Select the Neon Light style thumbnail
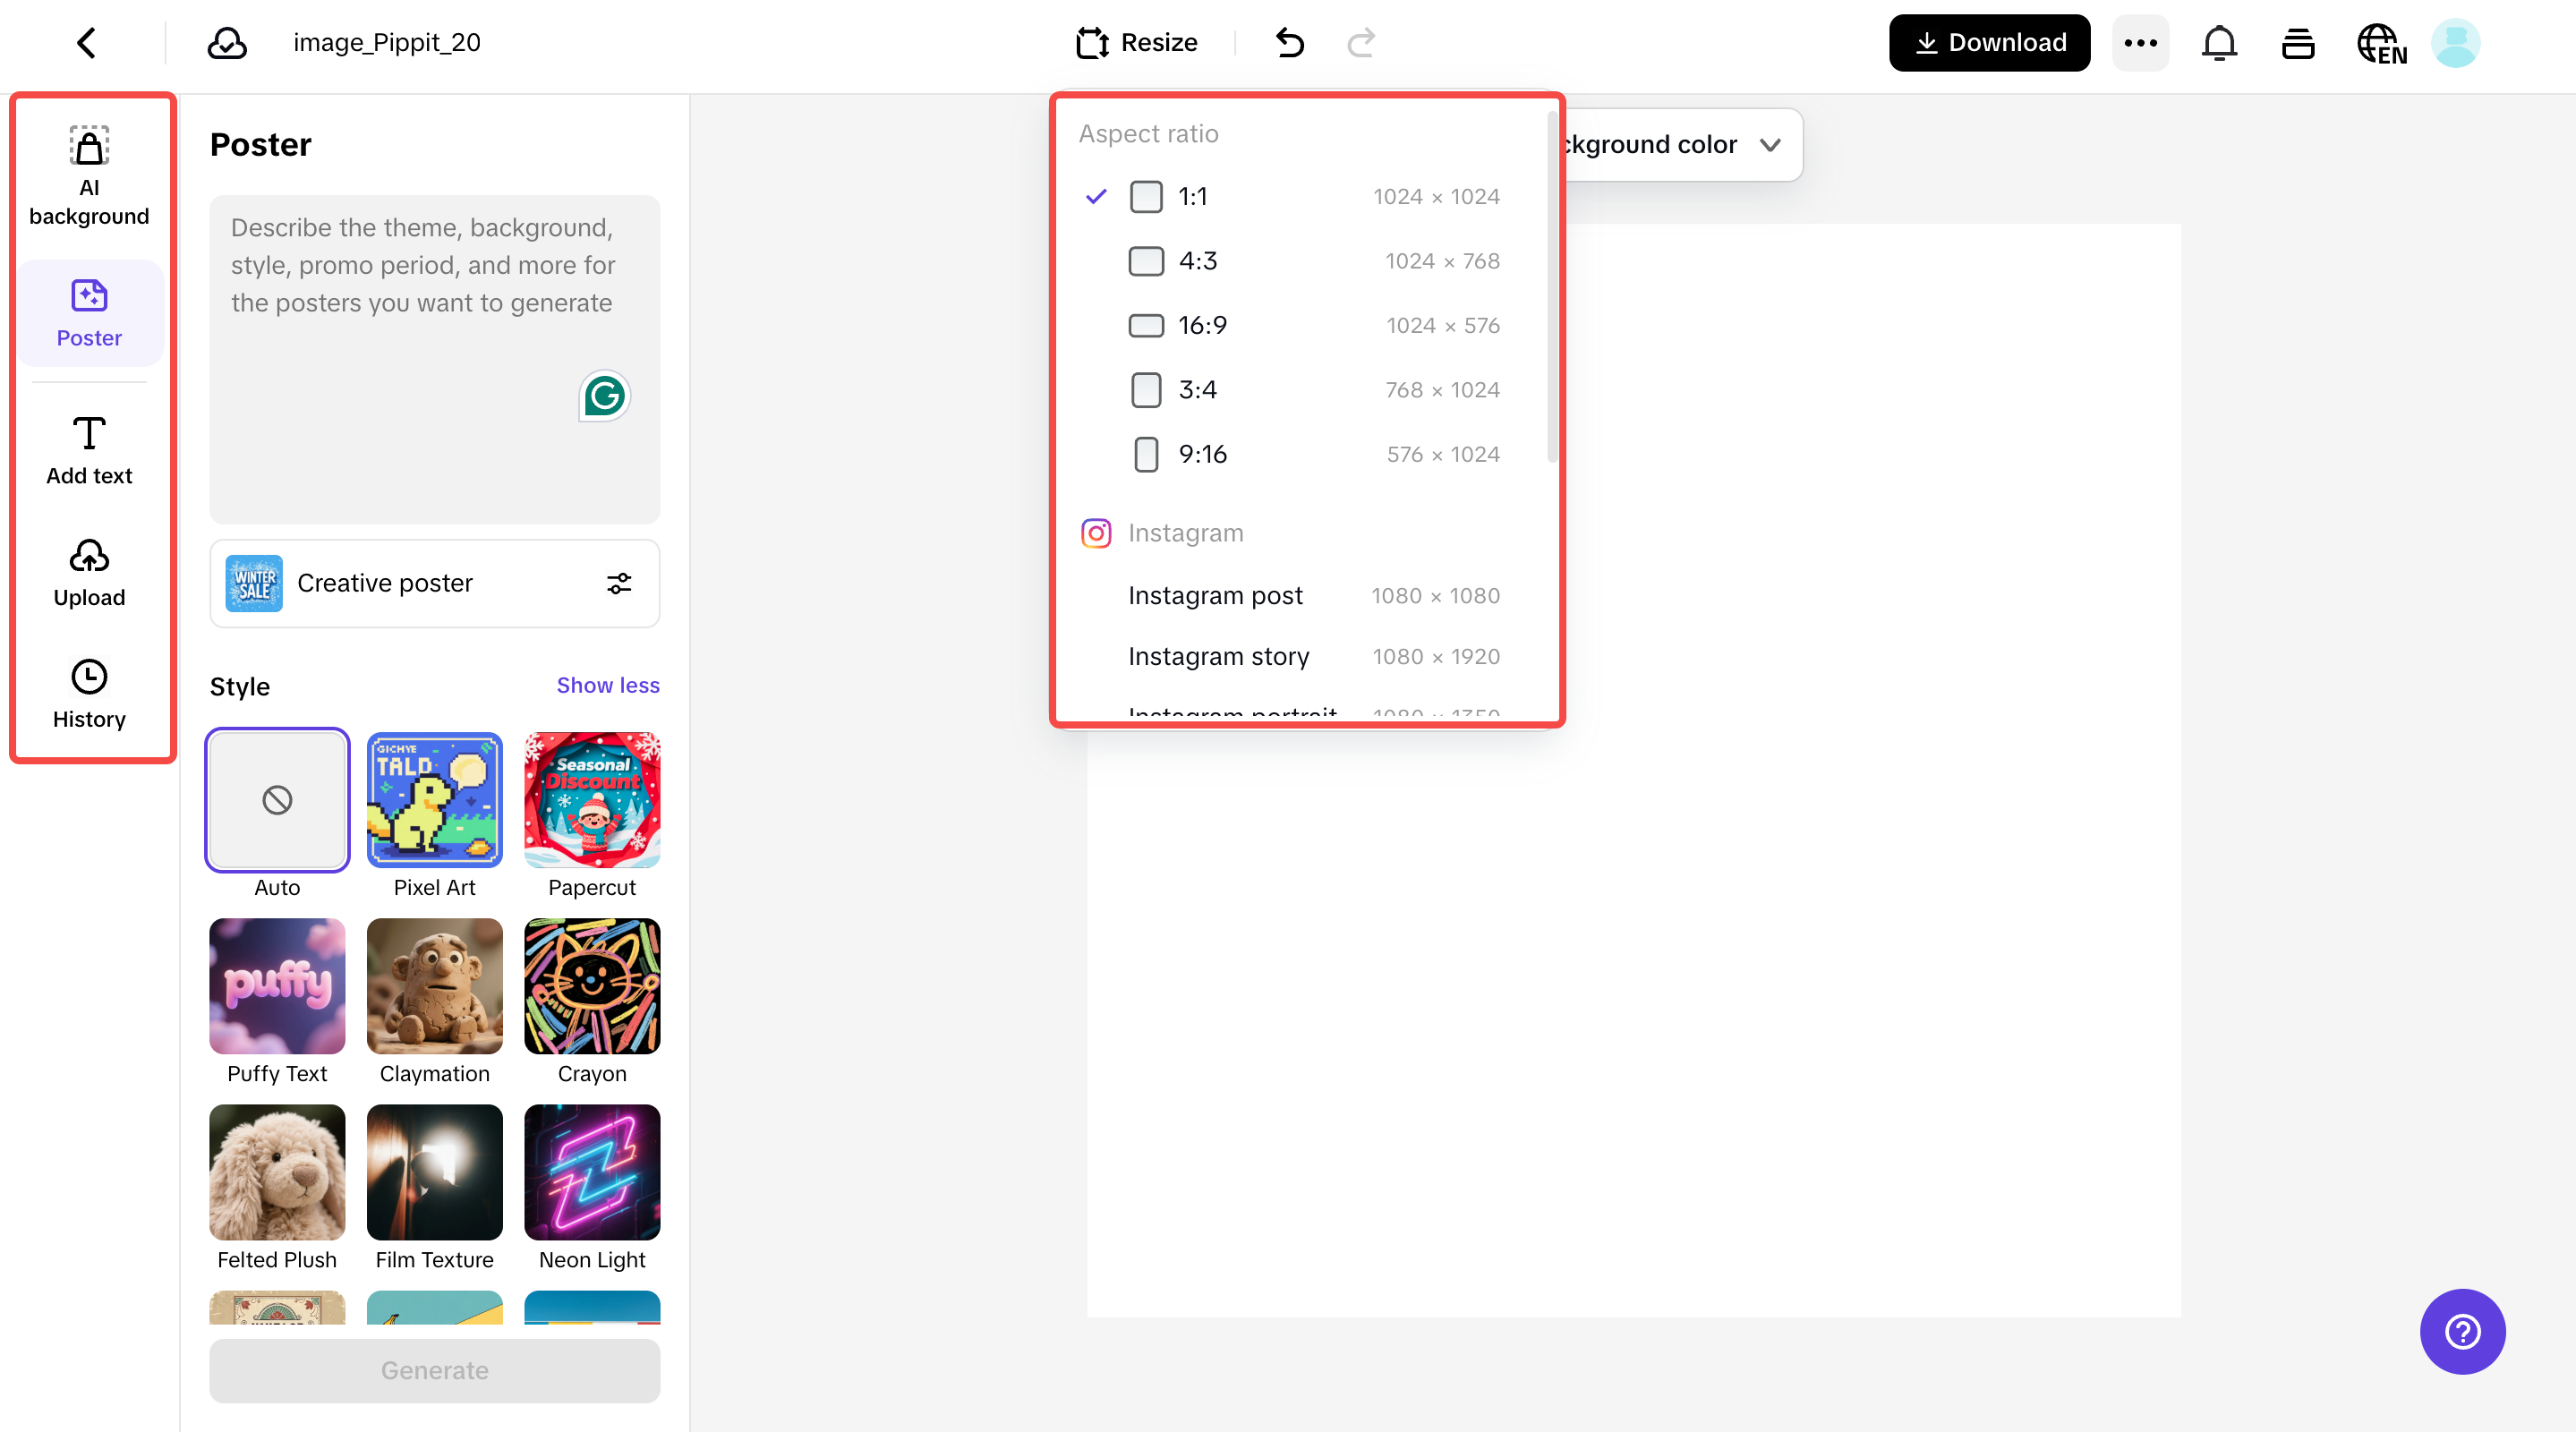This screenshot has width=2576, height=1432. [x=592, y=1172]
